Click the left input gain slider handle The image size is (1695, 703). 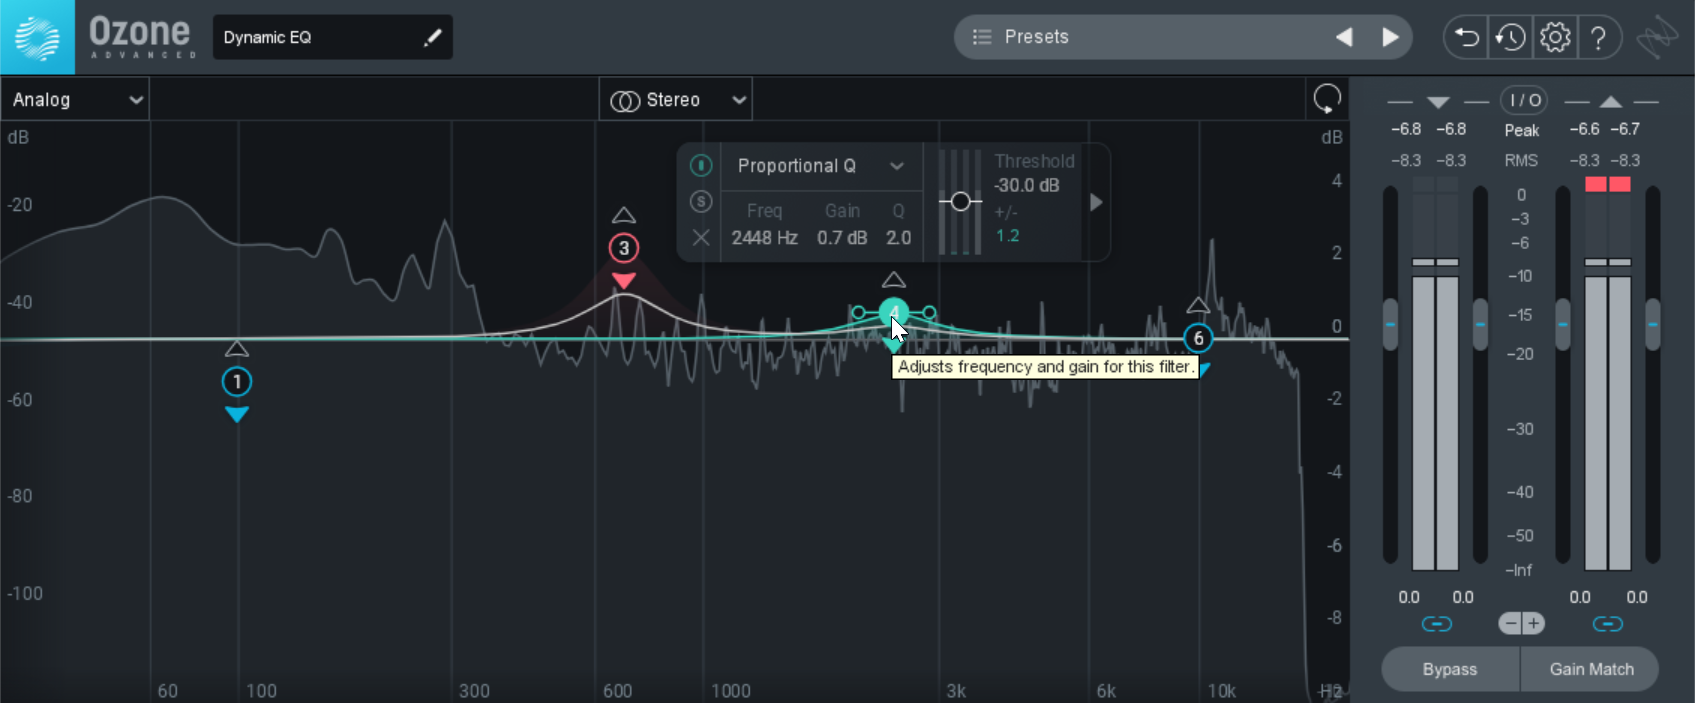click(1390, 325)
